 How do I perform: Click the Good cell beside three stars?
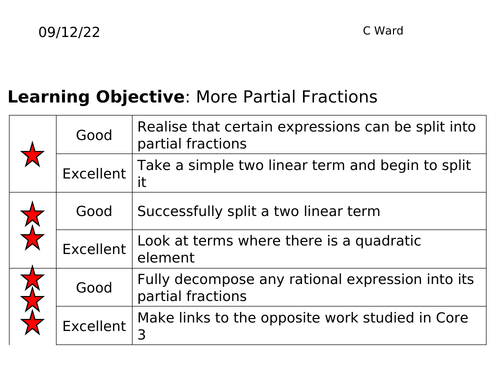94,287
